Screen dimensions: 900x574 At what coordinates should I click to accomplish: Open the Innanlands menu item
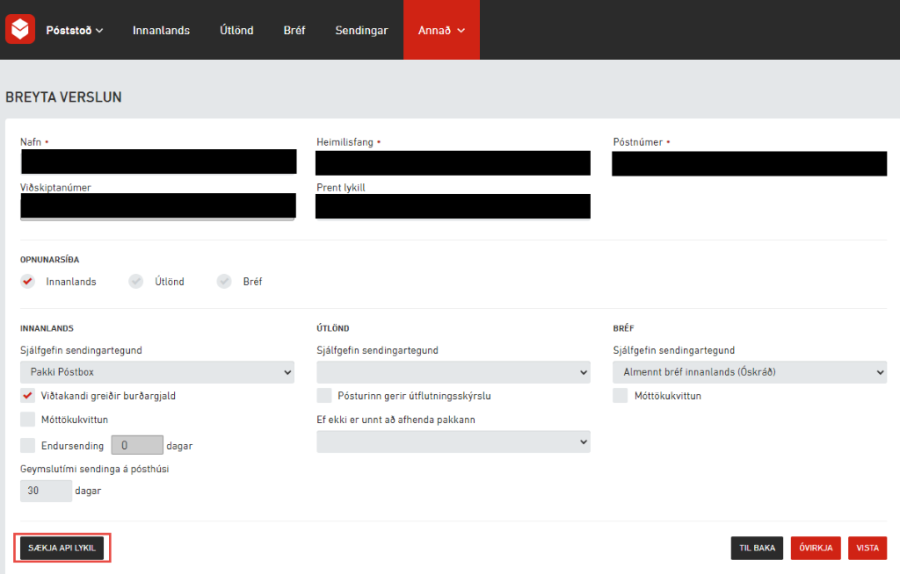161,31
